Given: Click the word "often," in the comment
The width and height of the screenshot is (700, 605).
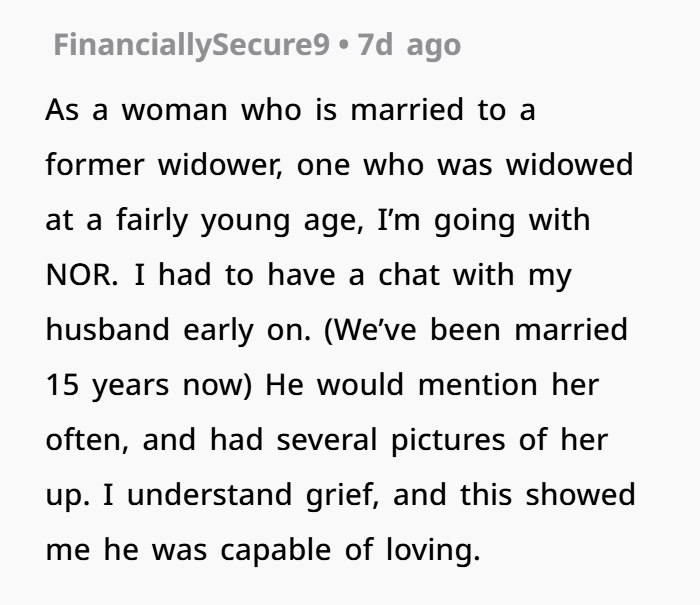Looking at the screenshot, I should [x=89, y=440].
